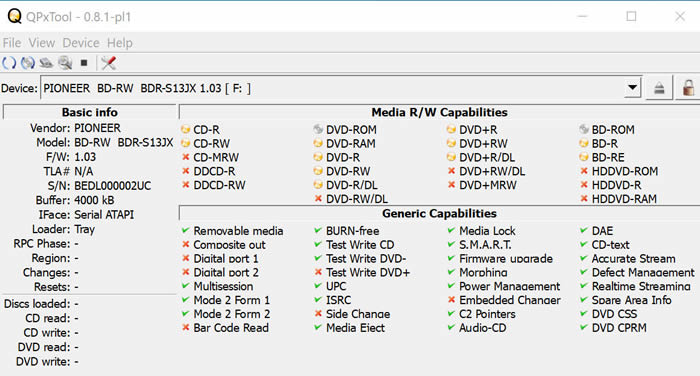Click the firmware value 1.03
This screenshot has height=376, width=700.
(x=85, y=157)
